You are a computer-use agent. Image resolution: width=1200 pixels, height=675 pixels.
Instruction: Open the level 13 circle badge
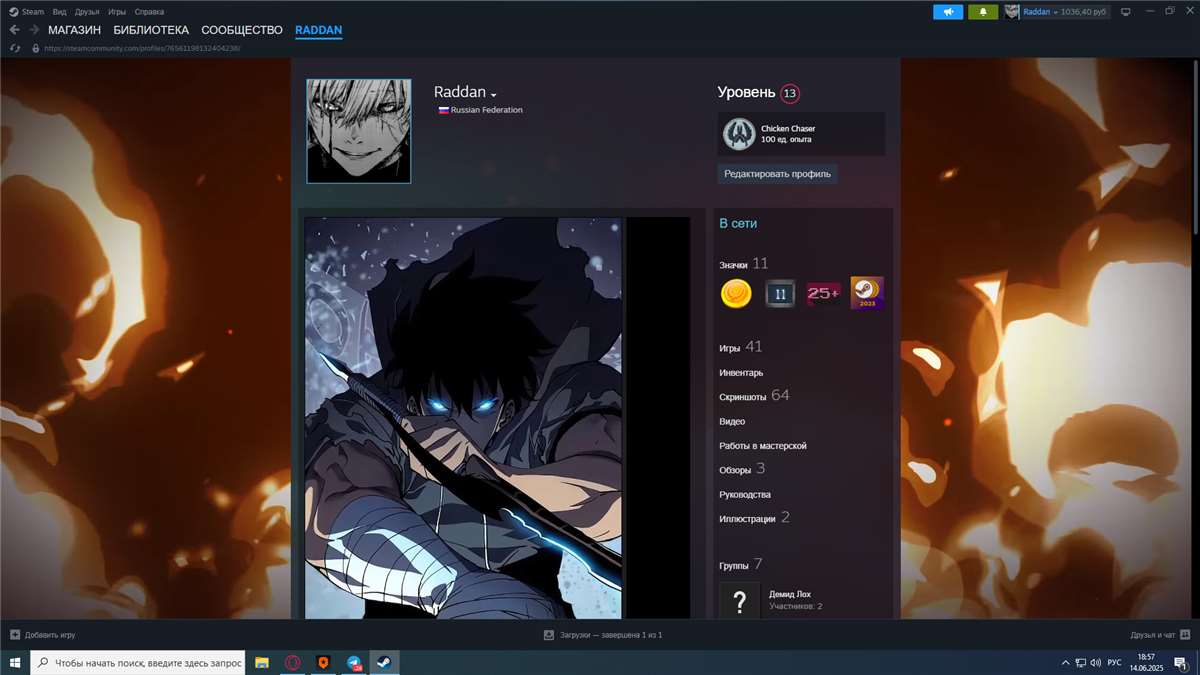pos(790,93)
